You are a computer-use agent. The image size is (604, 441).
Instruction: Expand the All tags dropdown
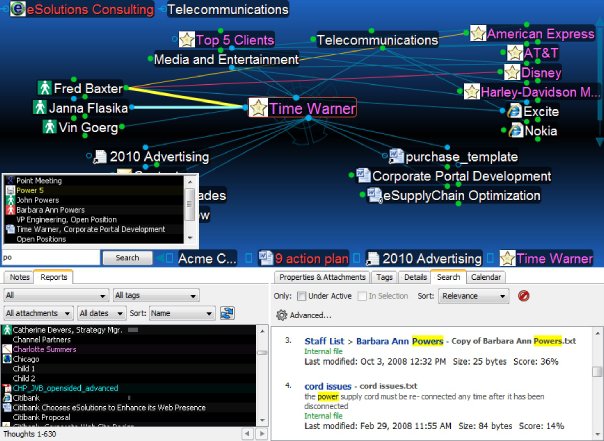pyautogui.click(x=156, y=295)
